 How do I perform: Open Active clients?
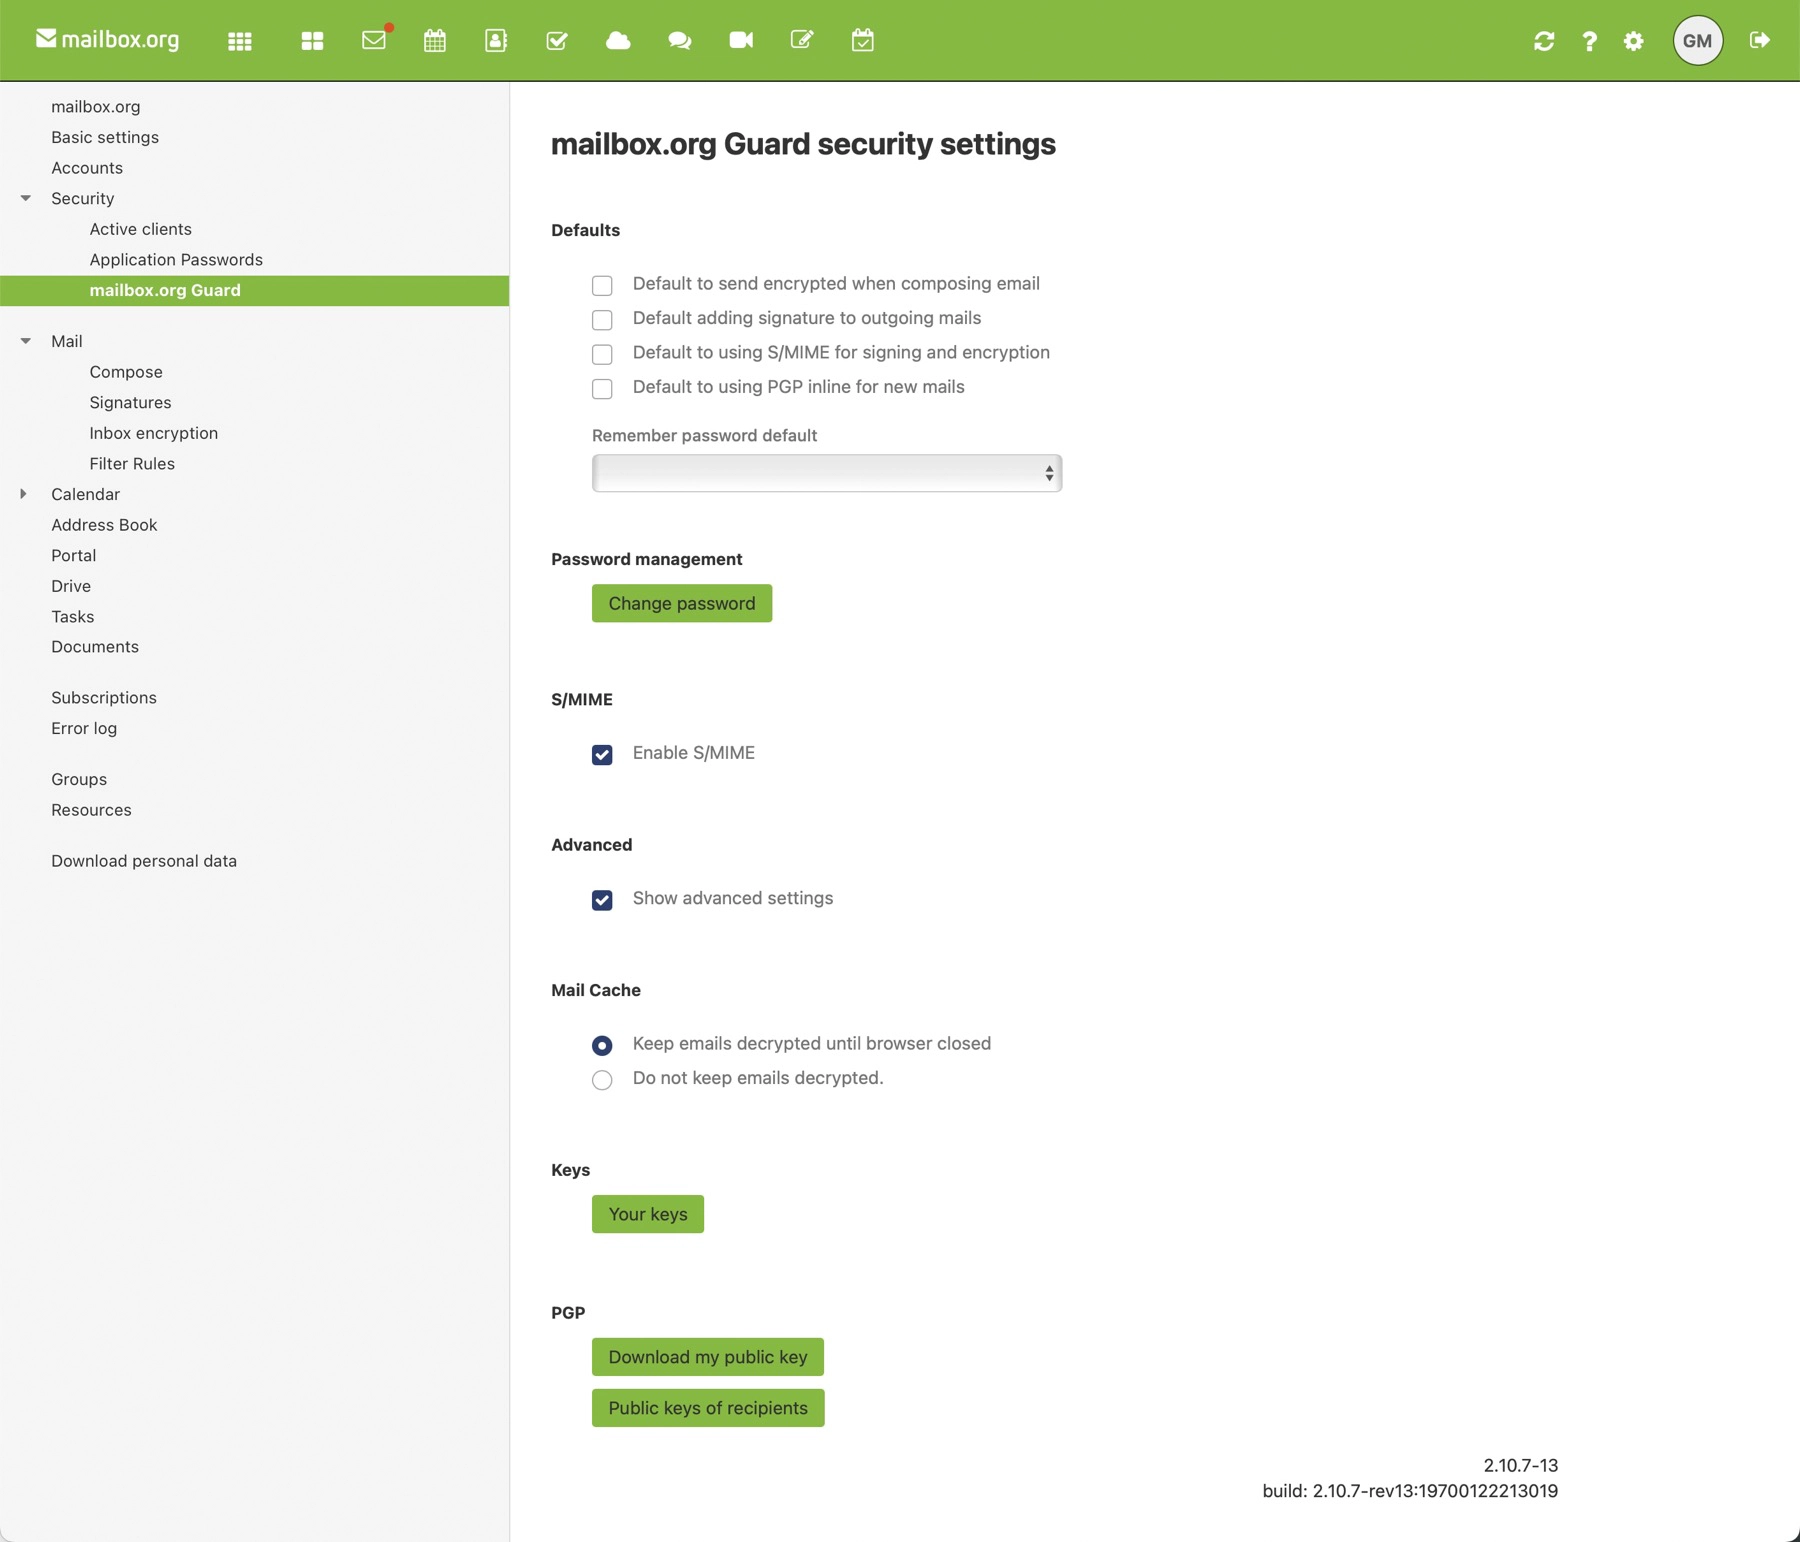140,229
